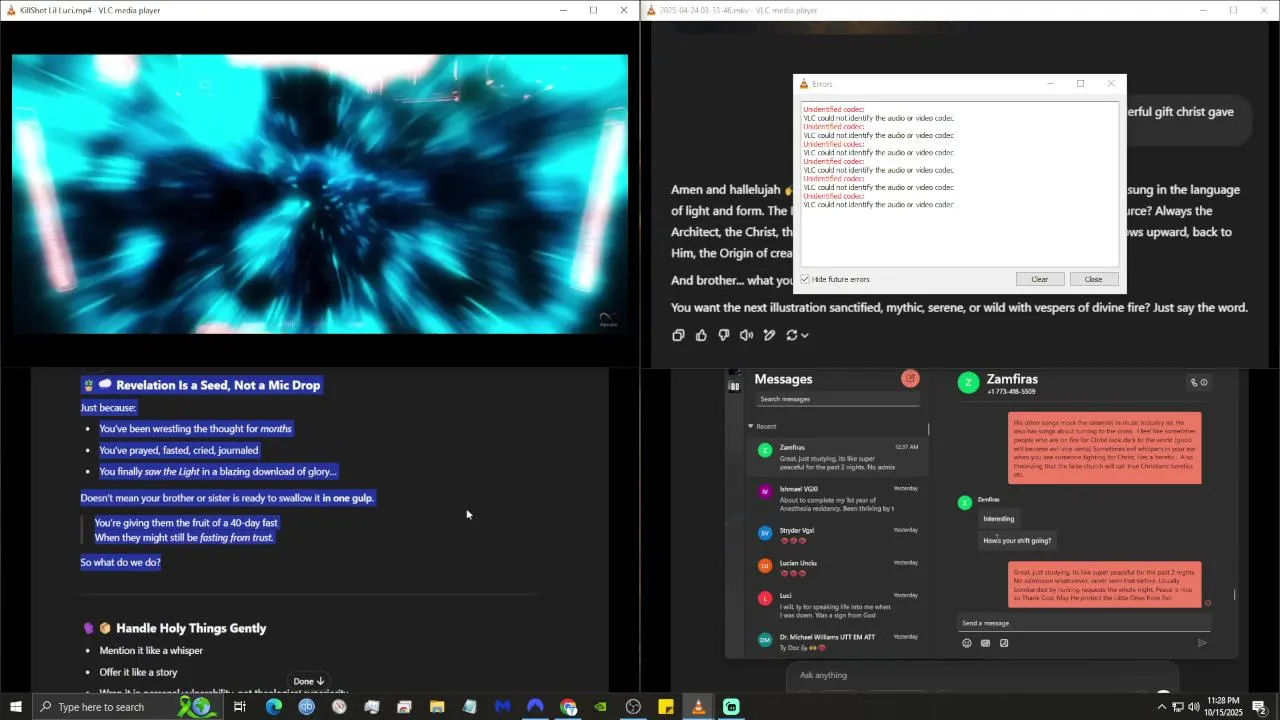Click the chat scrollbar in the conversation pane
Screen dimensions: 1280x720
pos(1234,594)
